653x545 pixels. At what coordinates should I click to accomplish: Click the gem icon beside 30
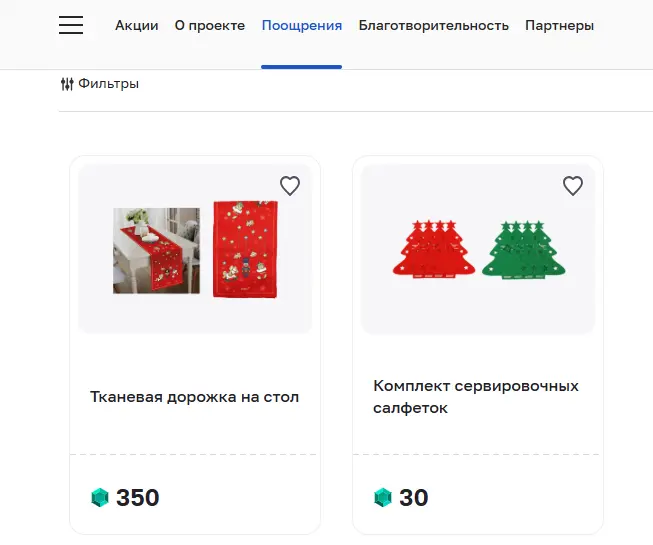pyautogui.click(x=383, y=498)
